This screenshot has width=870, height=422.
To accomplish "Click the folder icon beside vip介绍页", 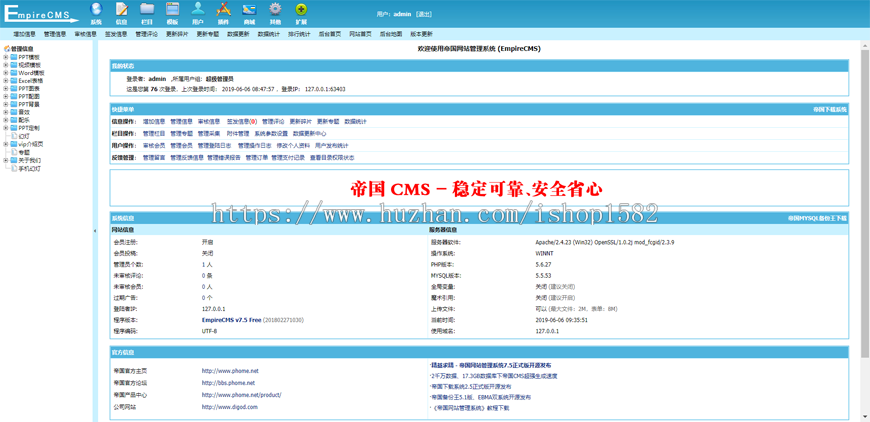I will [14, 144].
